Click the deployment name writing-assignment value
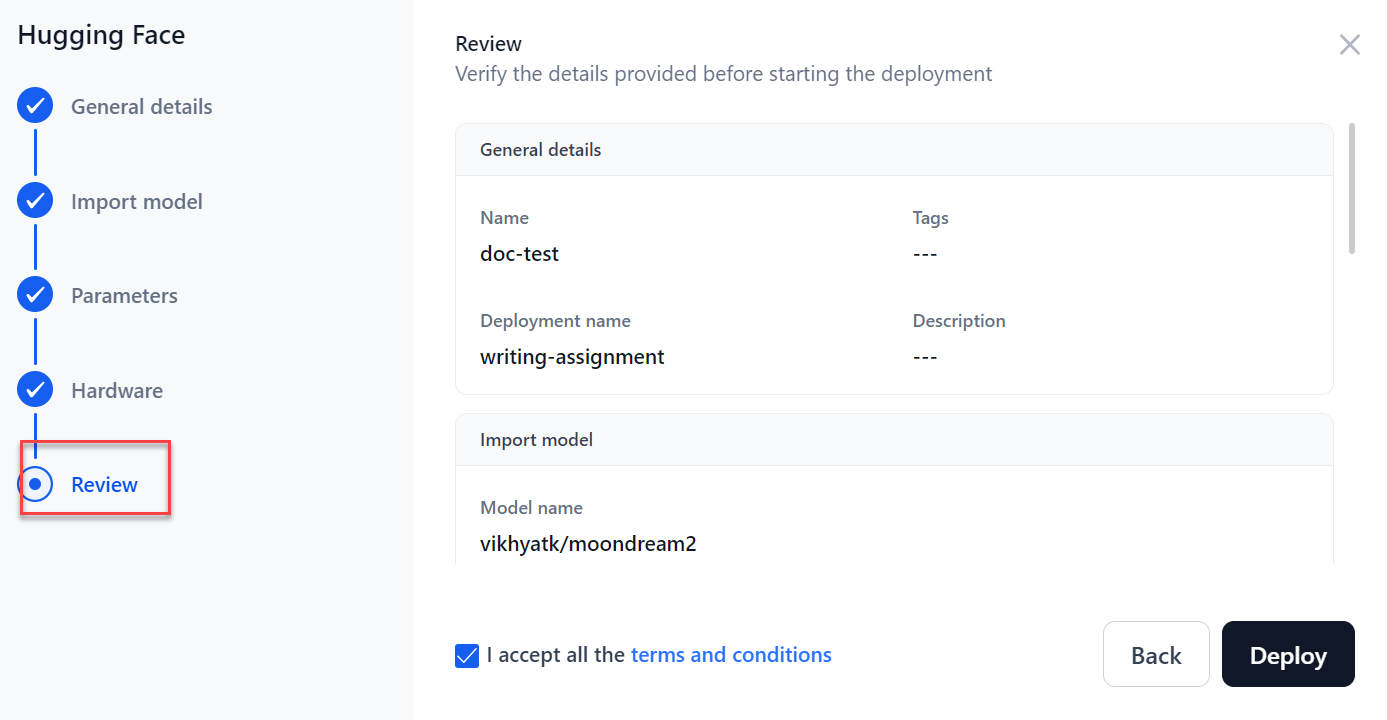Screen dimensions: 1387x720 (572, 357)
